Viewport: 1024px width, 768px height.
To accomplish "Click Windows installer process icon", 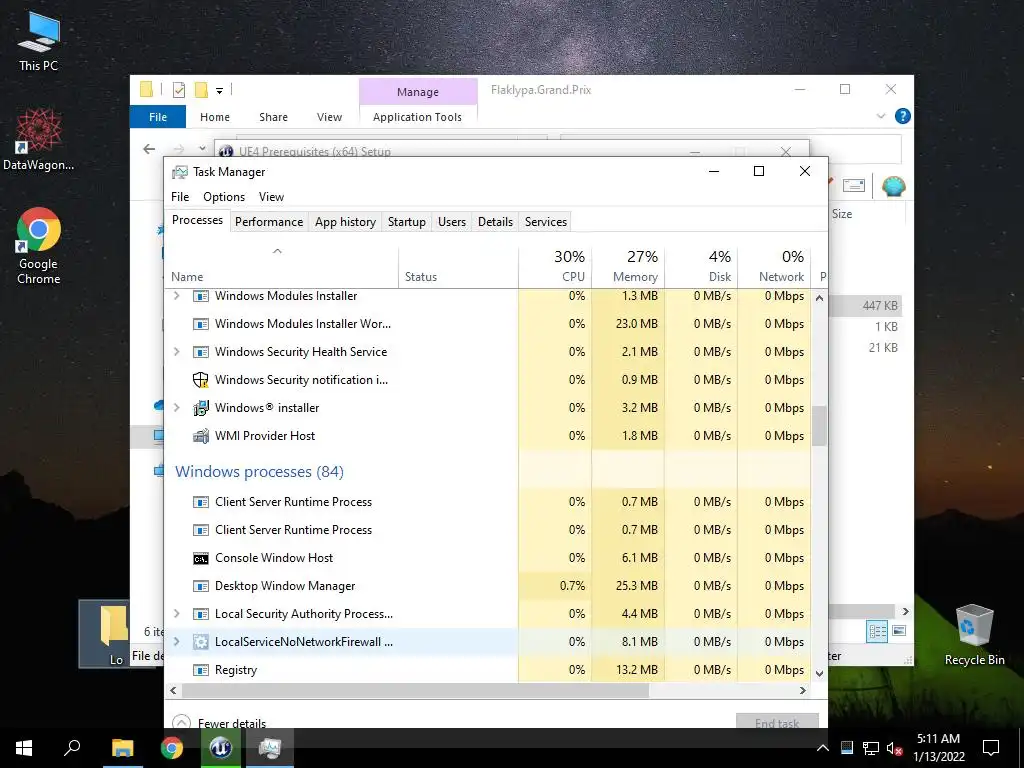I will coord(200,408).
